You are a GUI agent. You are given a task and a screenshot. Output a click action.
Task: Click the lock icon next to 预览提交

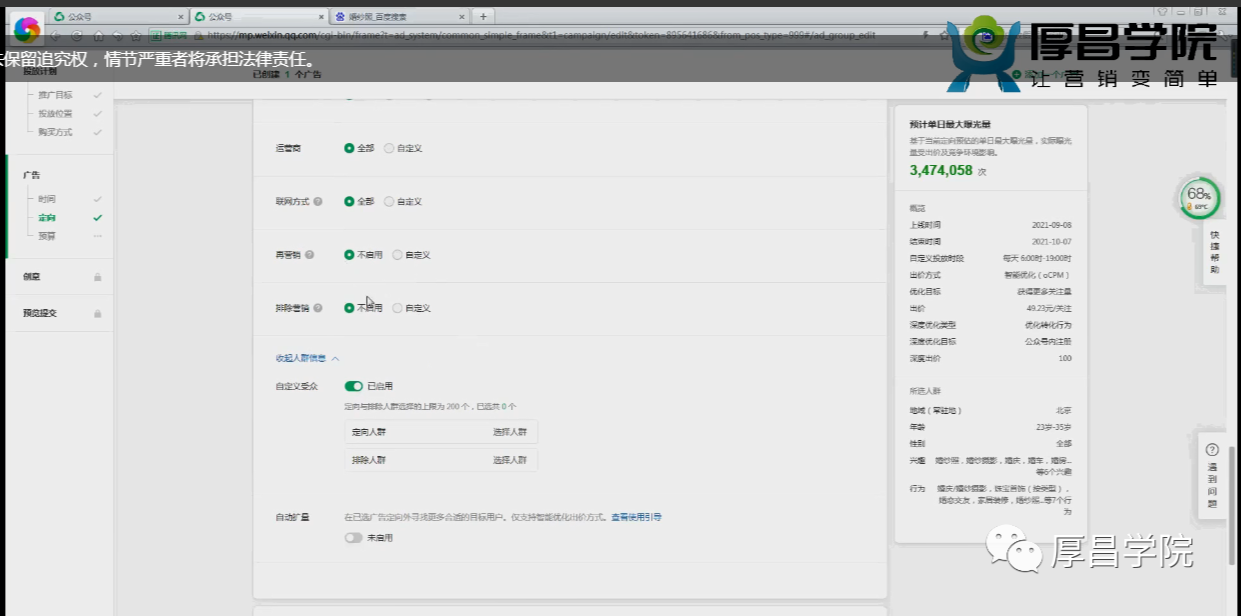click(x=97, y=313)
